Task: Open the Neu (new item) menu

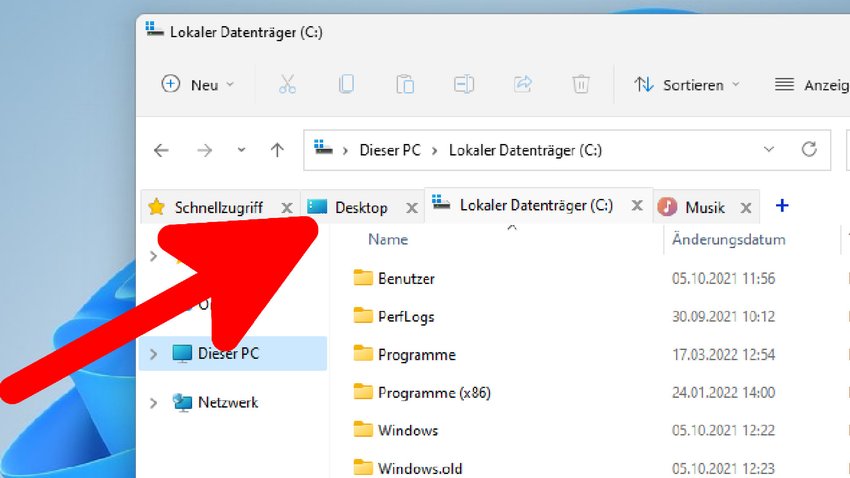Action: pos(198,85)
